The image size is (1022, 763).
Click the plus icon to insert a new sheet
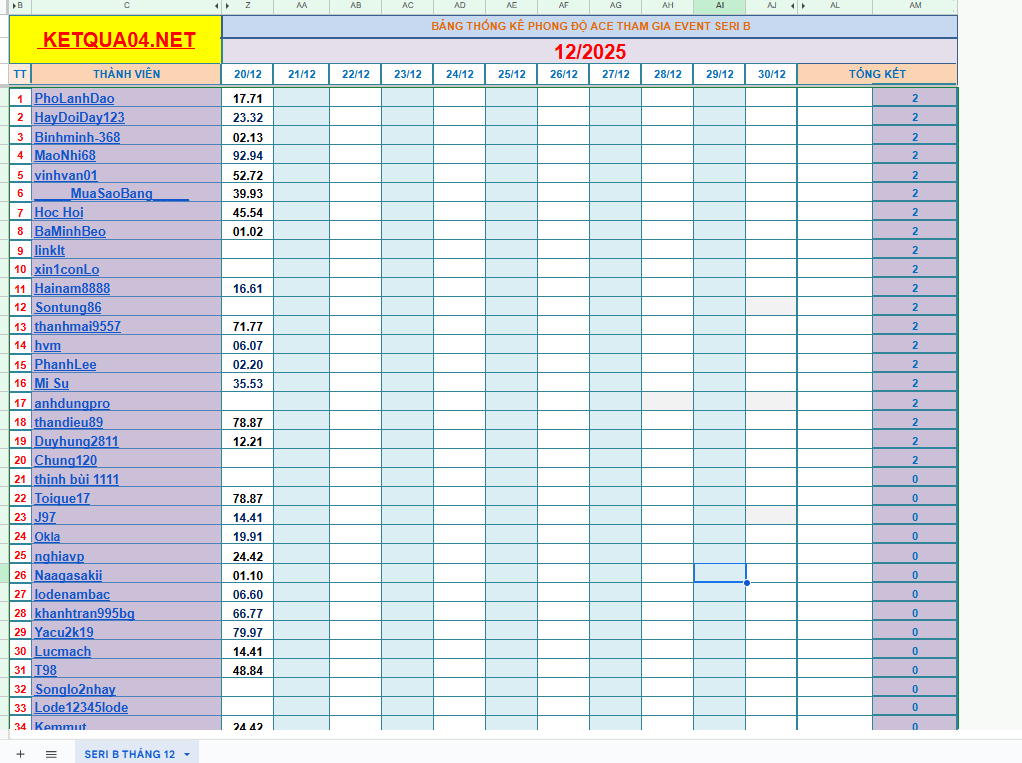pyautogui.click(x=20, y=753)
